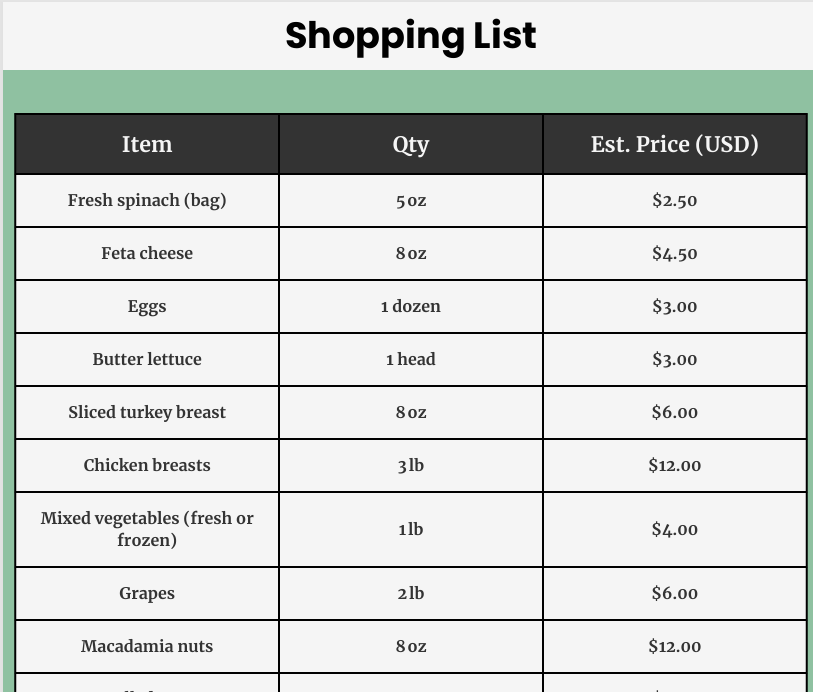The image size is (813, 692).
Task: Select the 5 oz quantity cell
Action: click(410, 200)
